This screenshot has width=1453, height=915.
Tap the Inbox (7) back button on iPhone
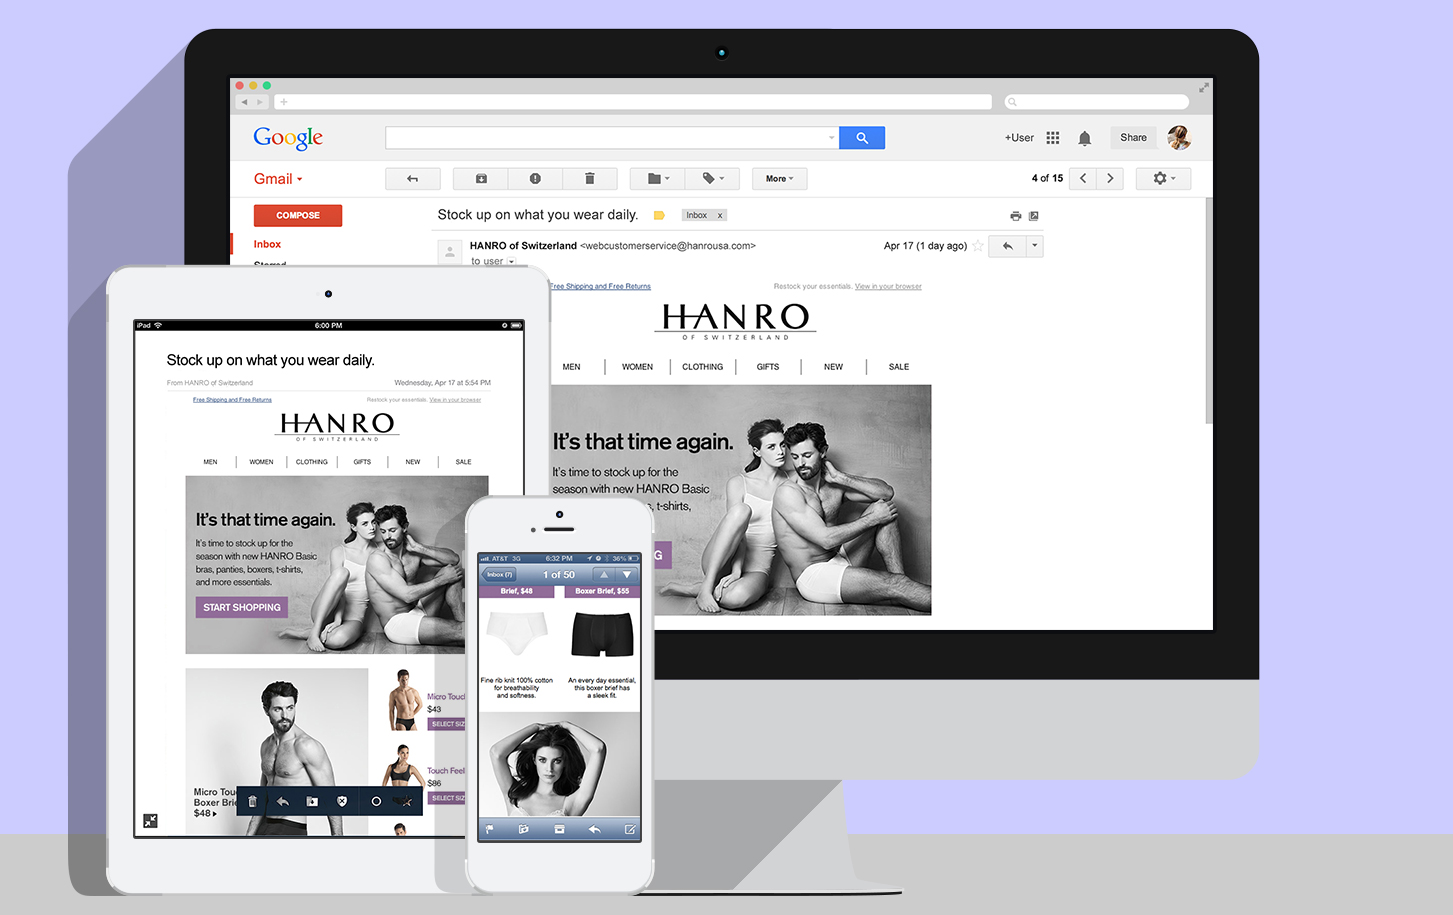coord(499,575)
